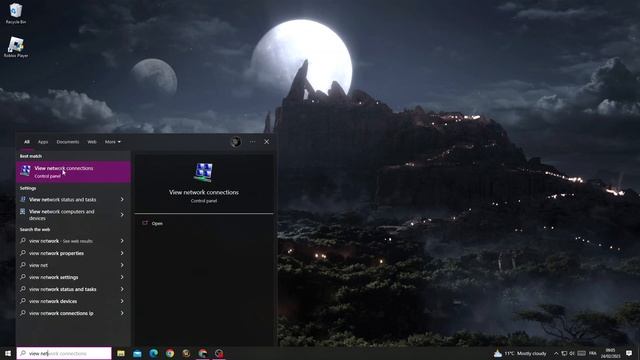Open the taskbar app right of the first Chrome icon
Image resolution: width=640 pixels, height=360 pixels.
click(186, 353)
